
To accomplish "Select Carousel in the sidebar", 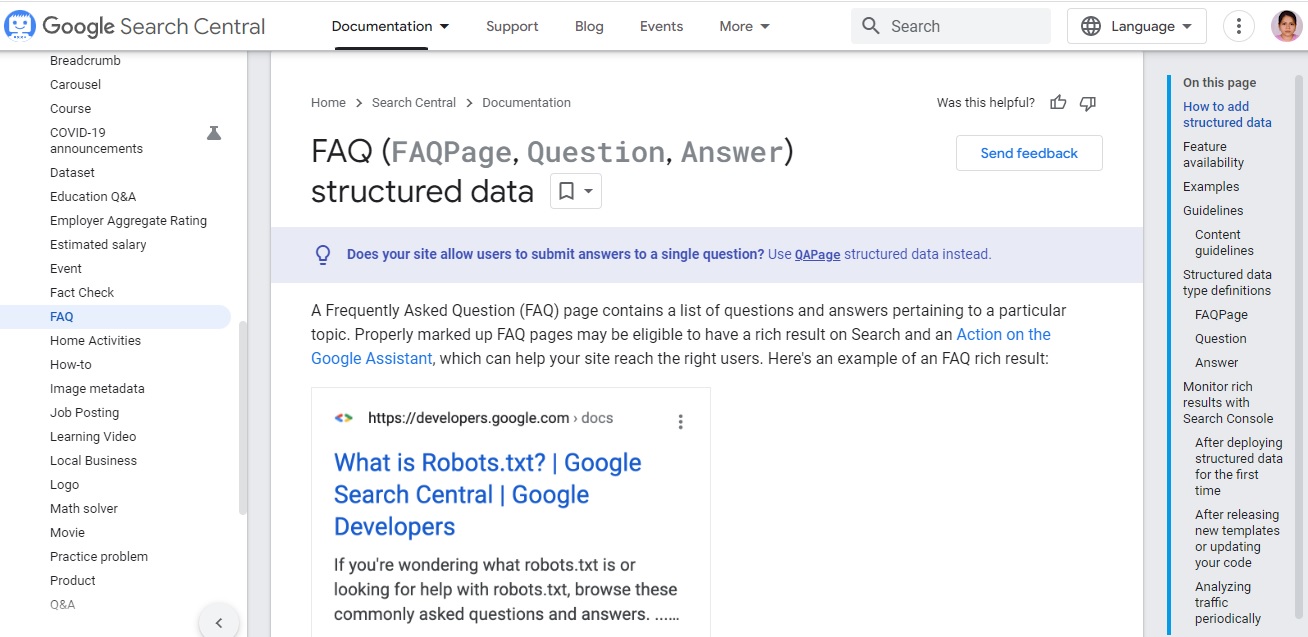I will pyautogui.click(x=75, y=85).
